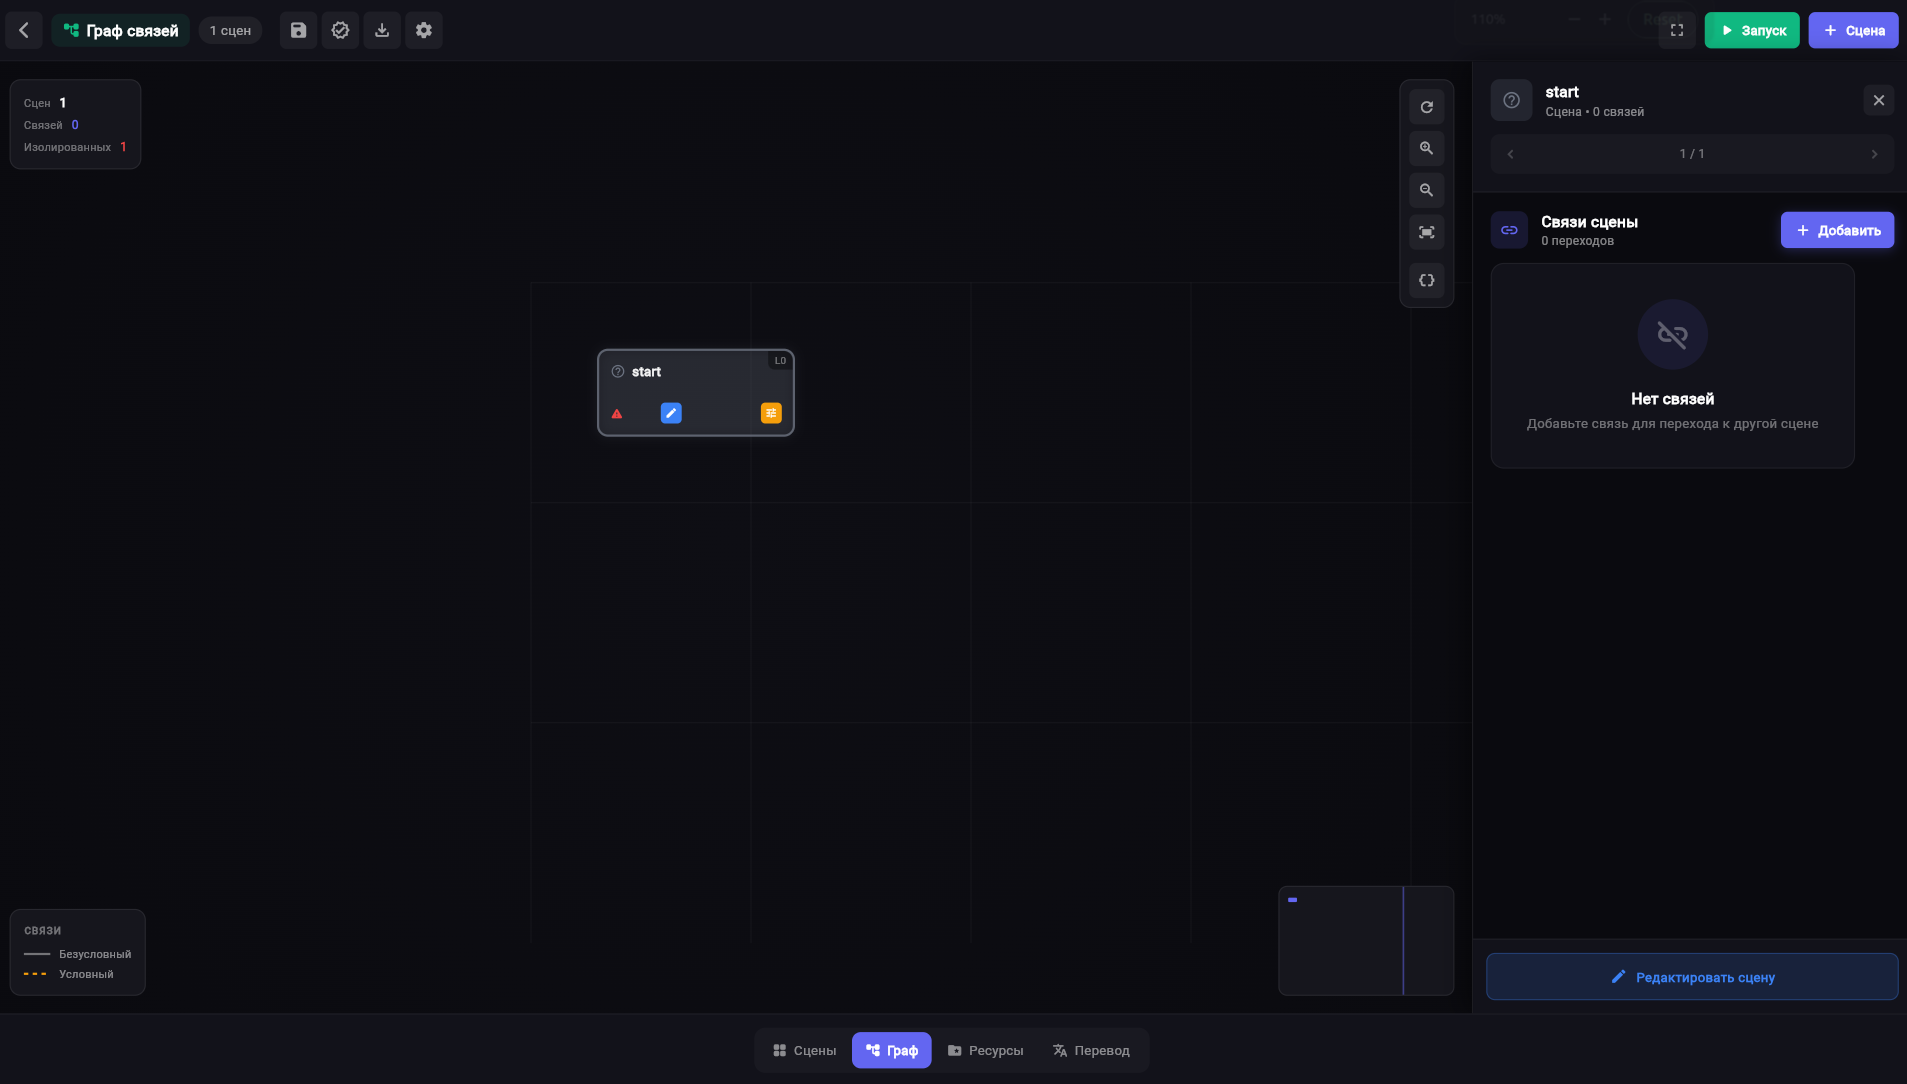Toggle fullscreen mode
Screen dimensions: 1907x1084
[x=1677, y=30]
